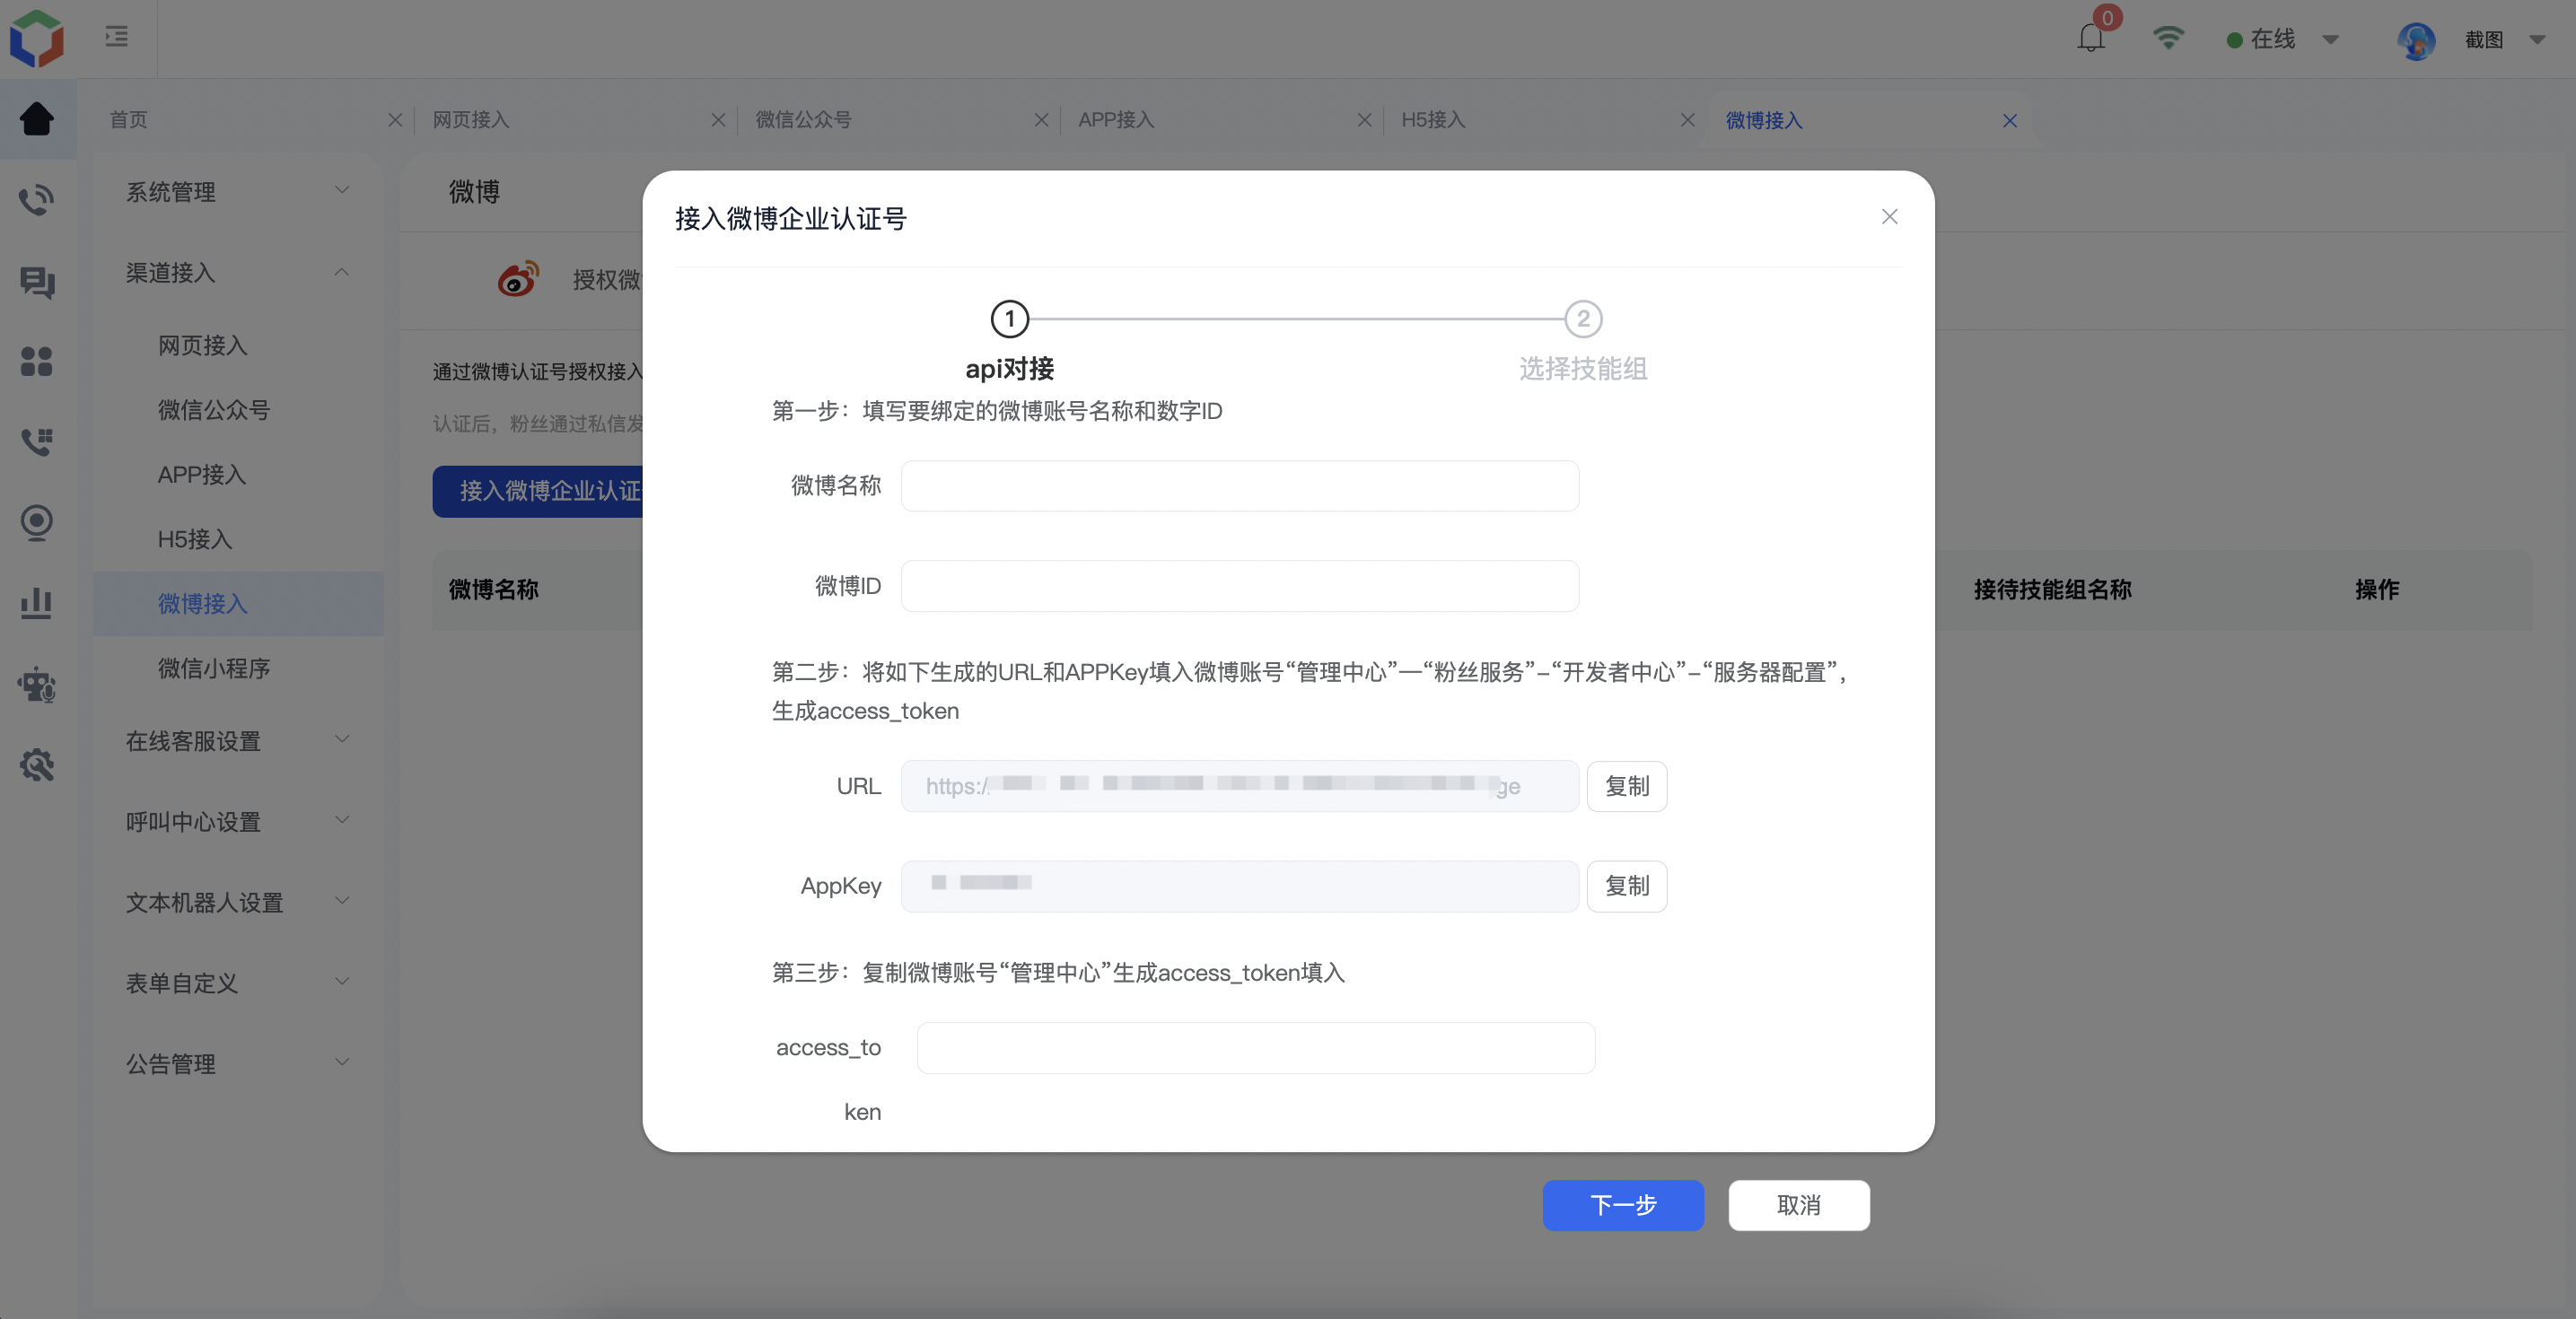Screen dimensions: 2576x1319
Task: Click the home icon in left sidebar
Action: pos(37,119)
